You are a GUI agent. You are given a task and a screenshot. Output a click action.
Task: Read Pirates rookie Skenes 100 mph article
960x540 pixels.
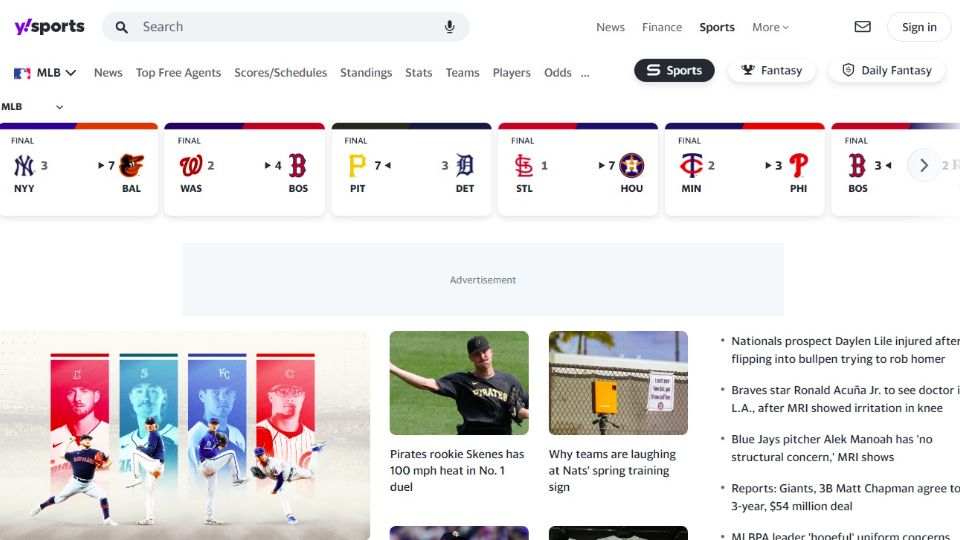[x=457, y=470]
